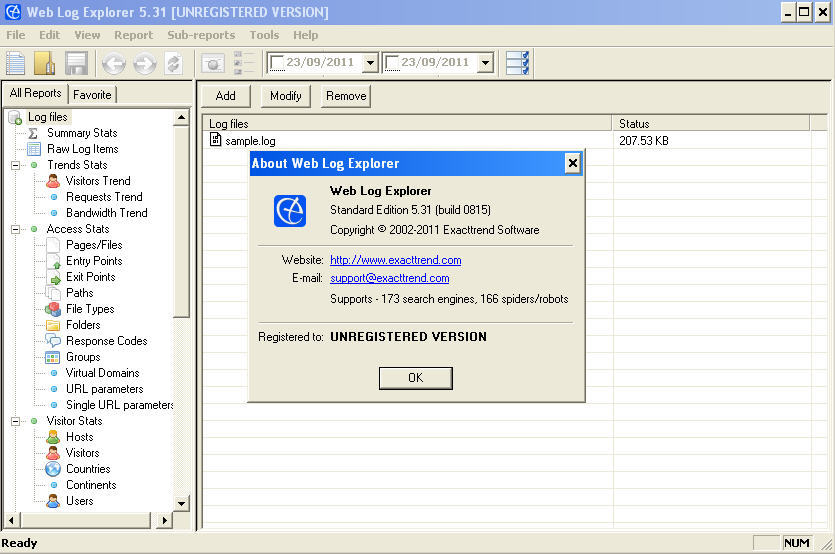The width and height of the screenshot is (835, 554).
Task: Click the Modify button
Action: 285,96
